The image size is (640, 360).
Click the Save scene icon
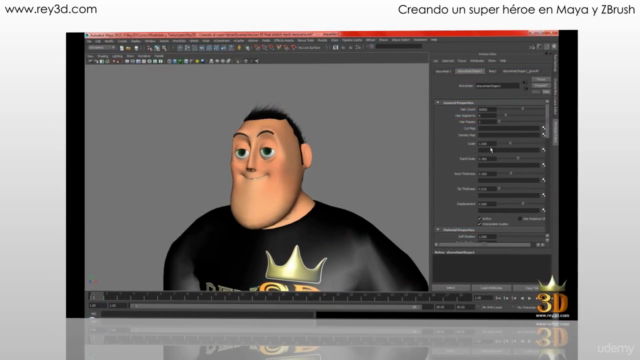click(136, 48)
